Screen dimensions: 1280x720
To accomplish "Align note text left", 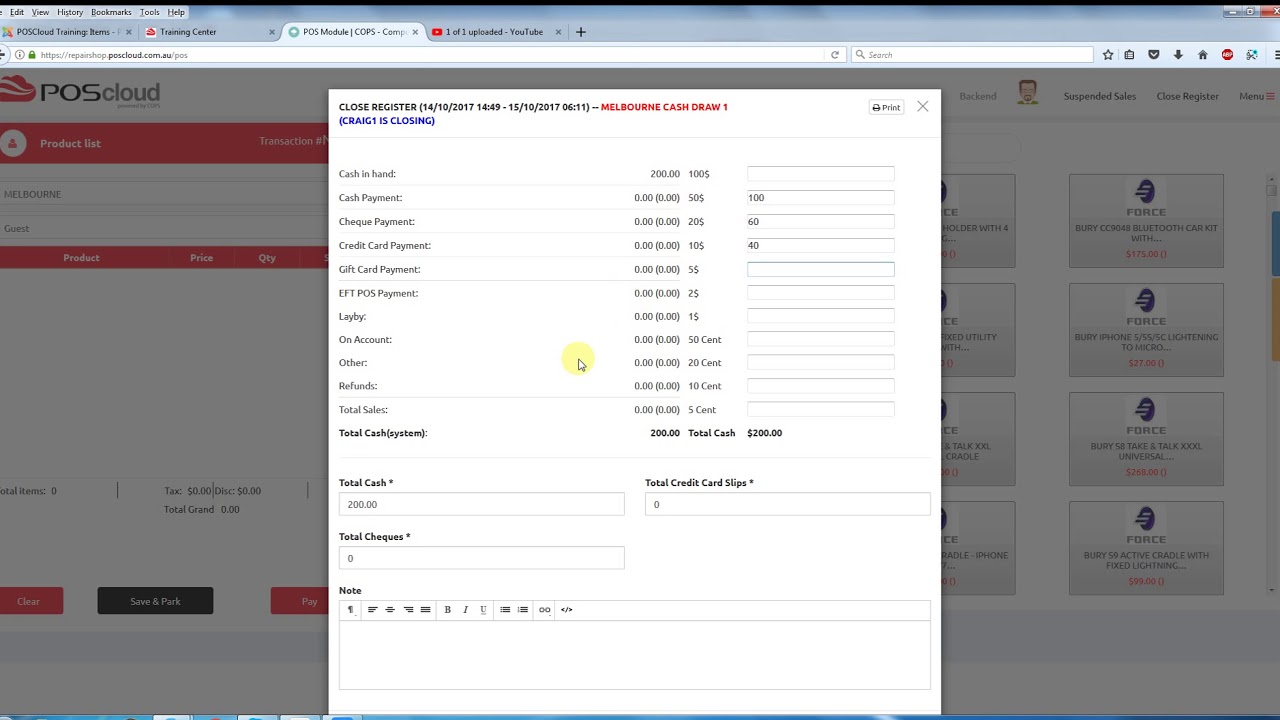I will [x=372, y=609].
